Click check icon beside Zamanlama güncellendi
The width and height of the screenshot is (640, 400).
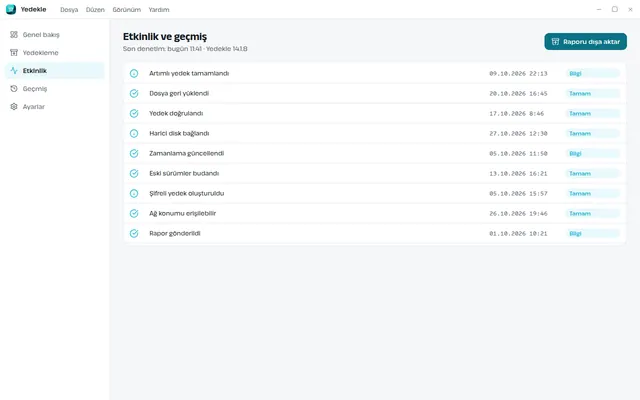(x=134, y=153)
